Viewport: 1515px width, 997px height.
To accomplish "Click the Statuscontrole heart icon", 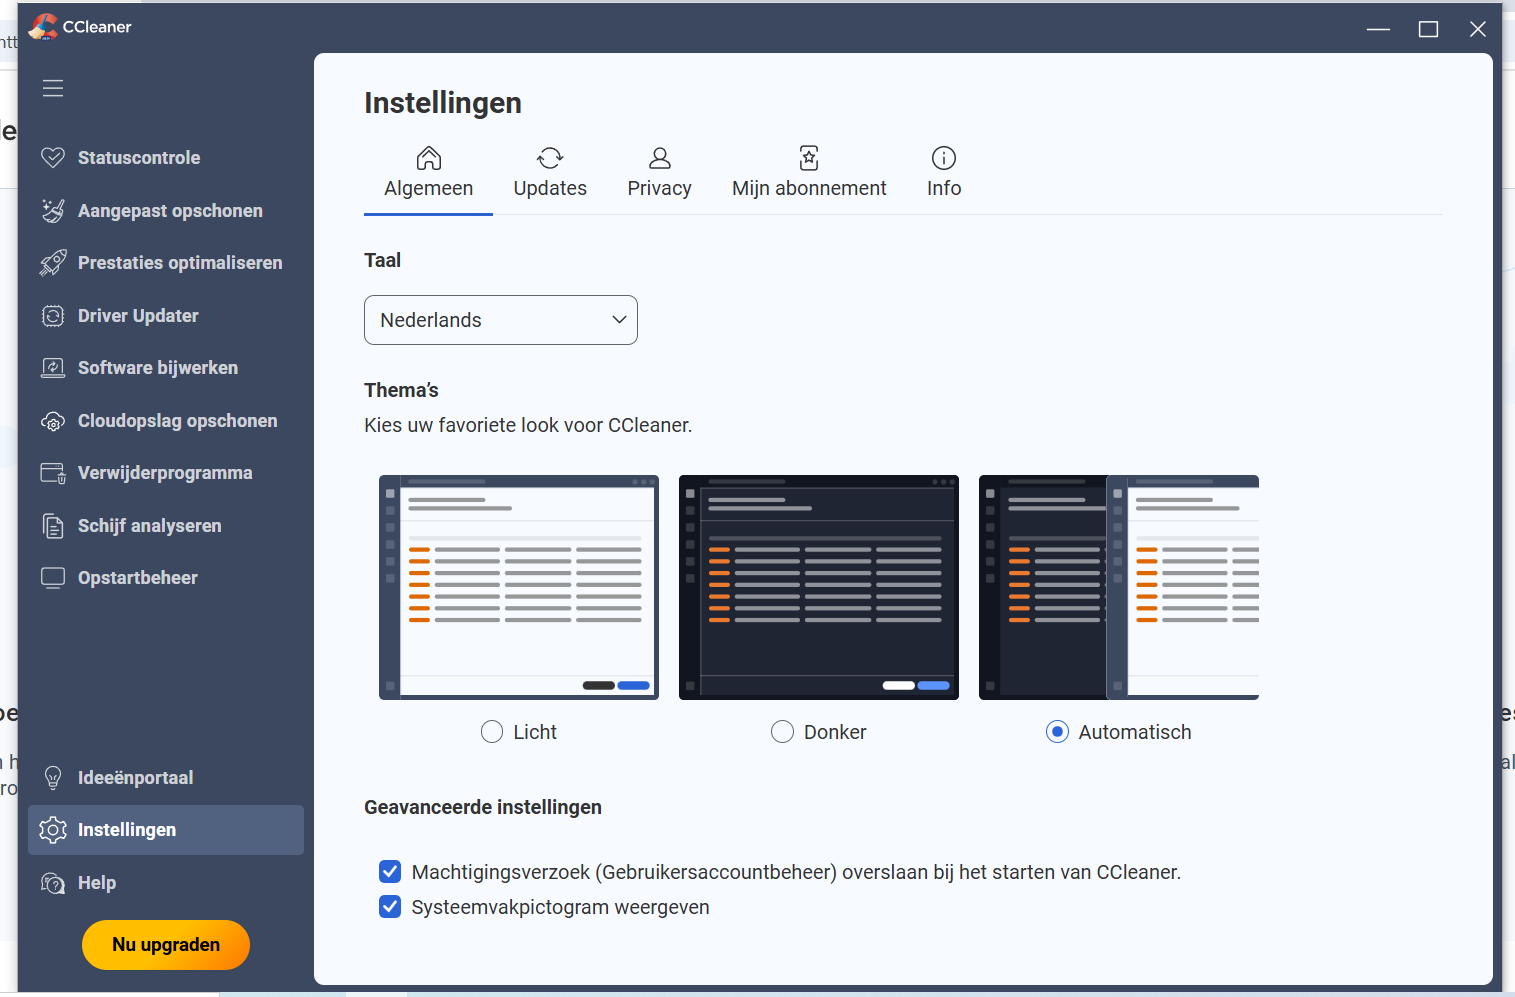I will click(53, 158).
